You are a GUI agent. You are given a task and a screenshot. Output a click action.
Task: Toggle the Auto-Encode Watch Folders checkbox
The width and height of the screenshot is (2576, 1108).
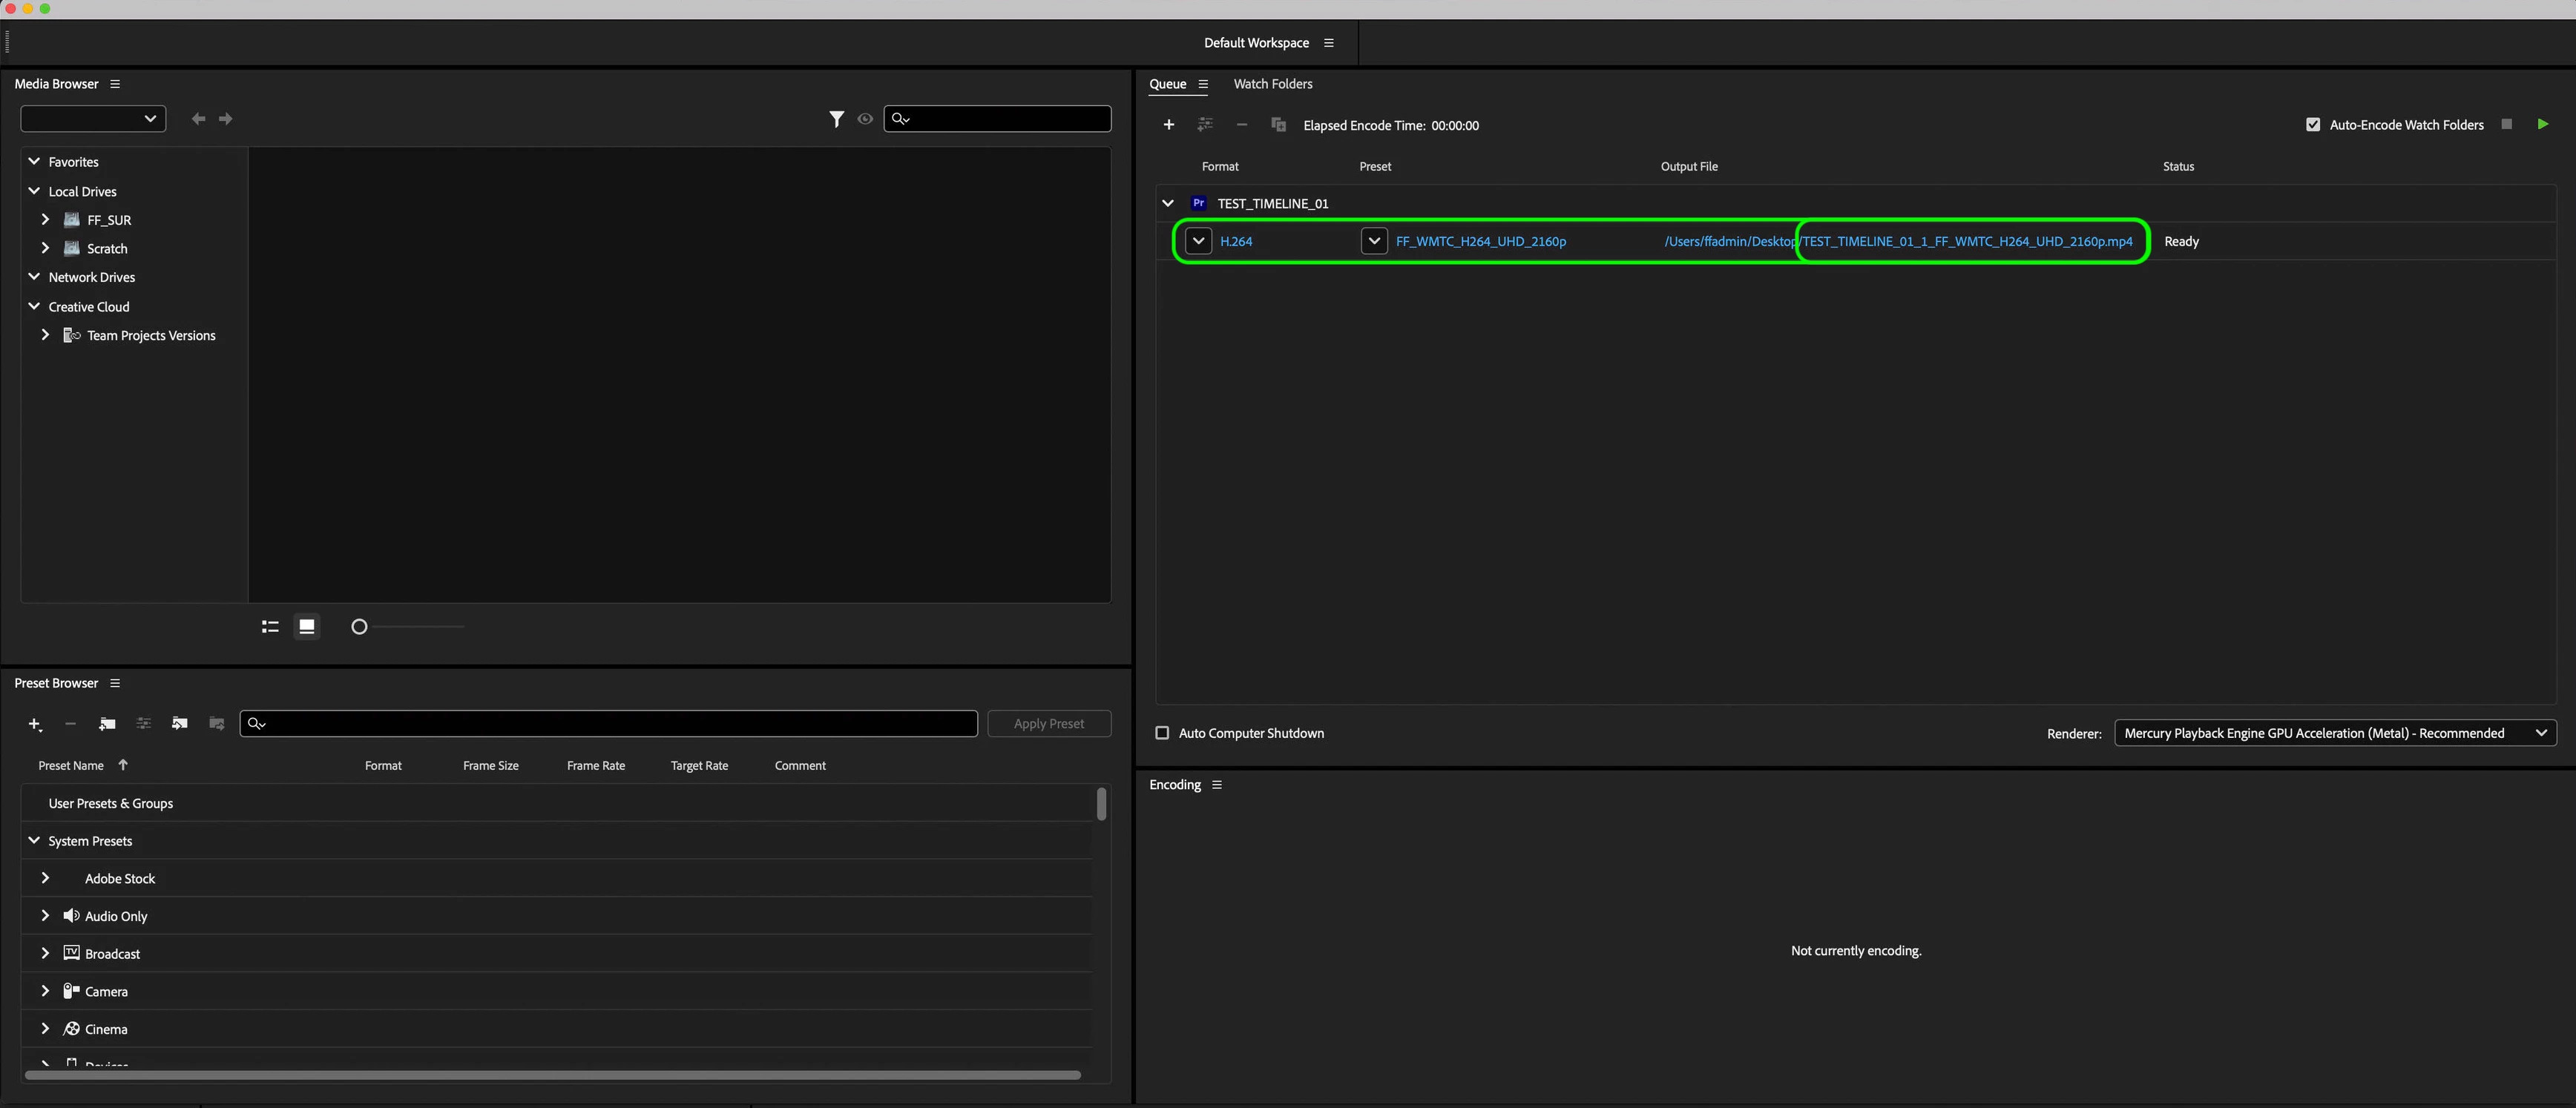(2313, 125)
